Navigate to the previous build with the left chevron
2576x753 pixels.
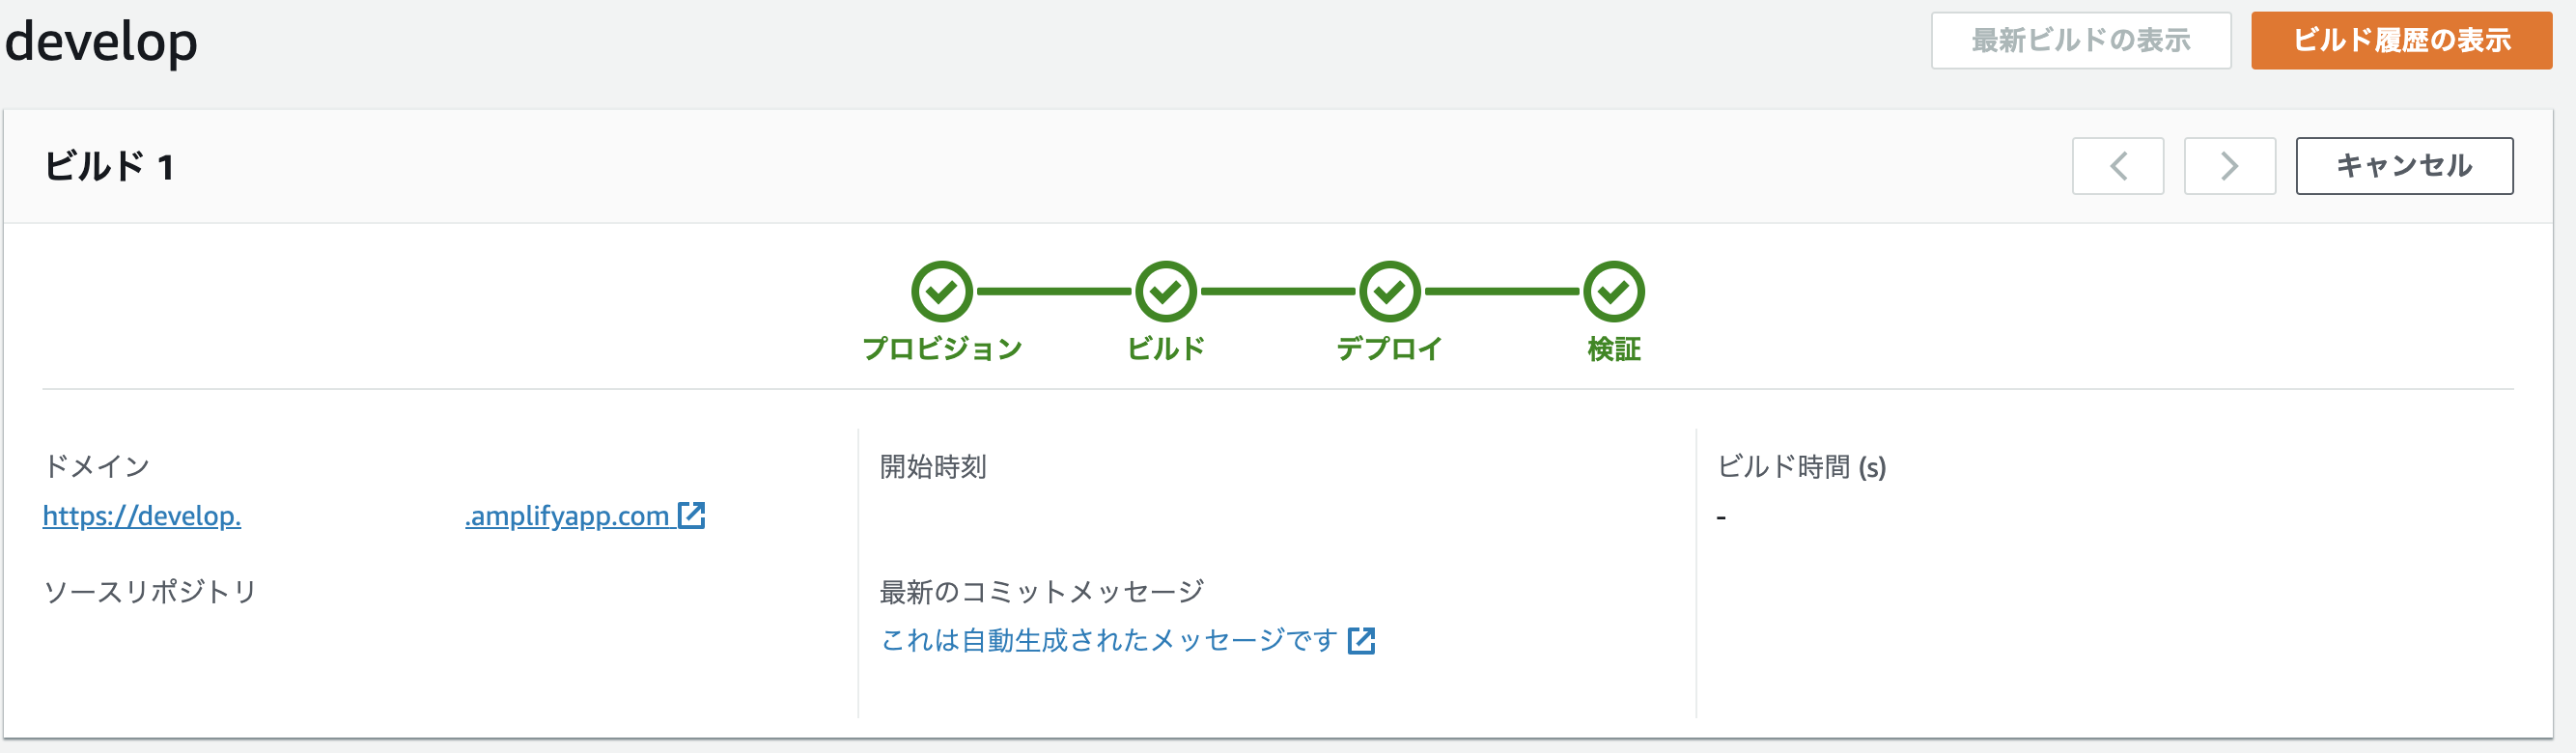pos(2117,166)
